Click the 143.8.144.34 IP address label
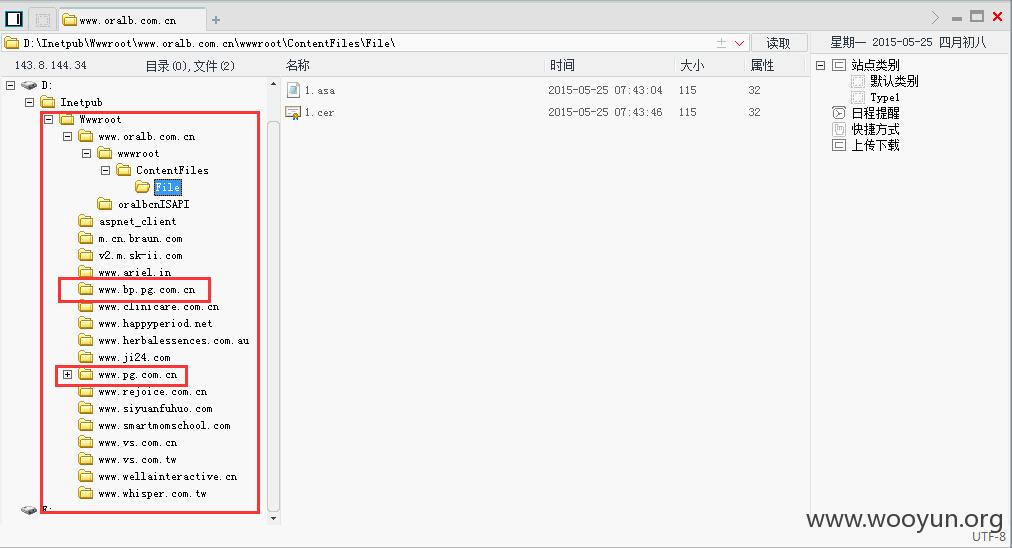The height and width of the screenshot is (548, 1012). pyautogui.click(x=50, y=65)
